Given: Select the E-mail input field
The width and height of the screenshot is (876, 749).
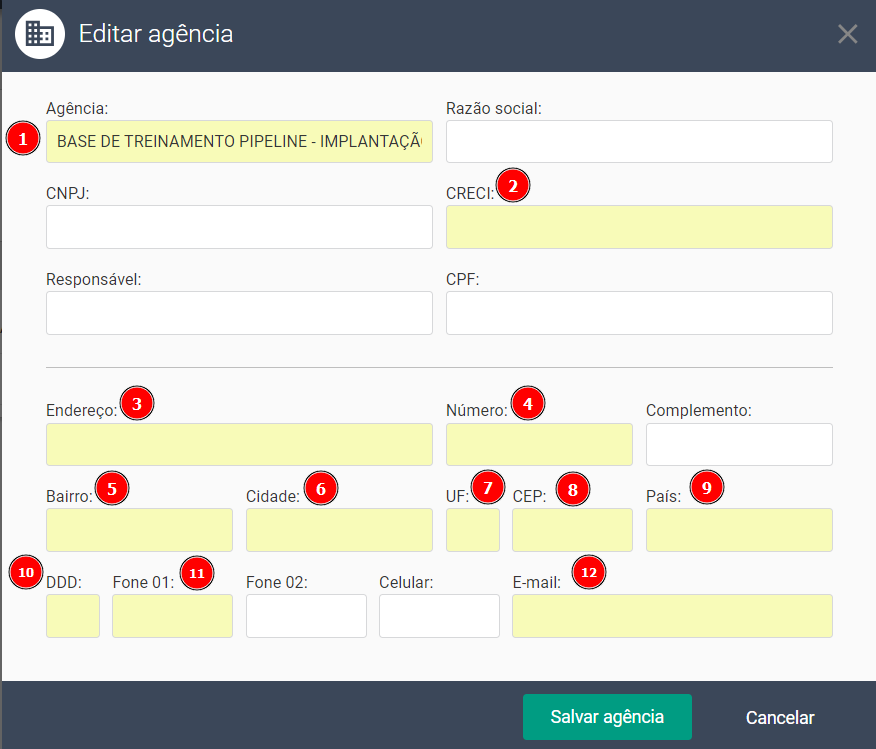Looking at the screenshot, I should pyautogui.click(x=672, y=616).
